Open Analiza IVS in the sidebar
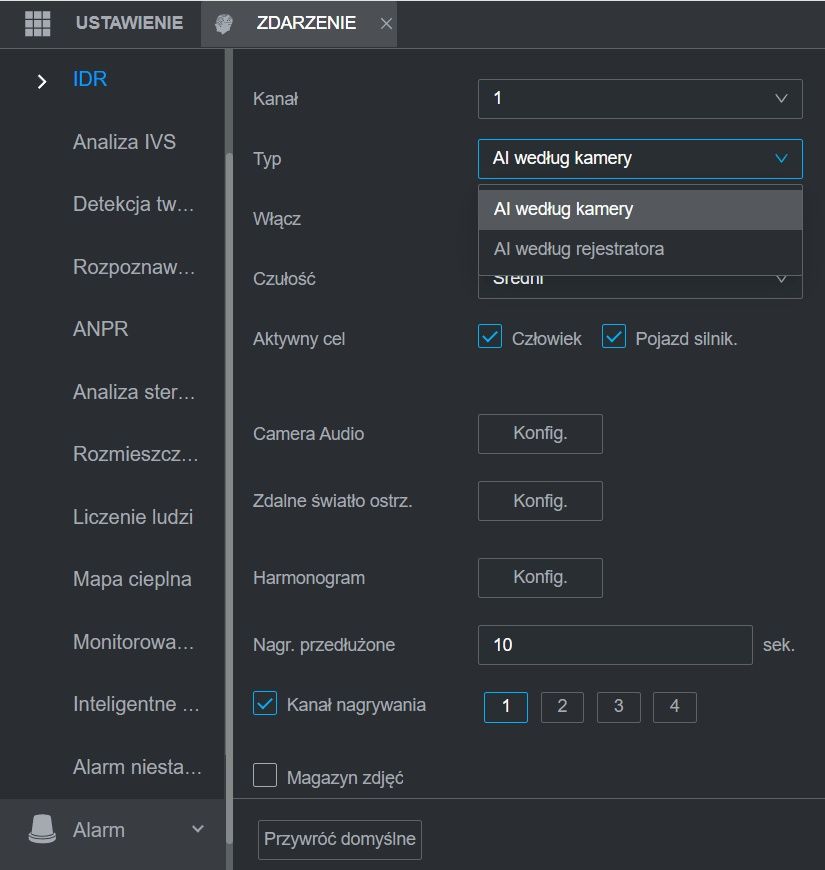 124,142
